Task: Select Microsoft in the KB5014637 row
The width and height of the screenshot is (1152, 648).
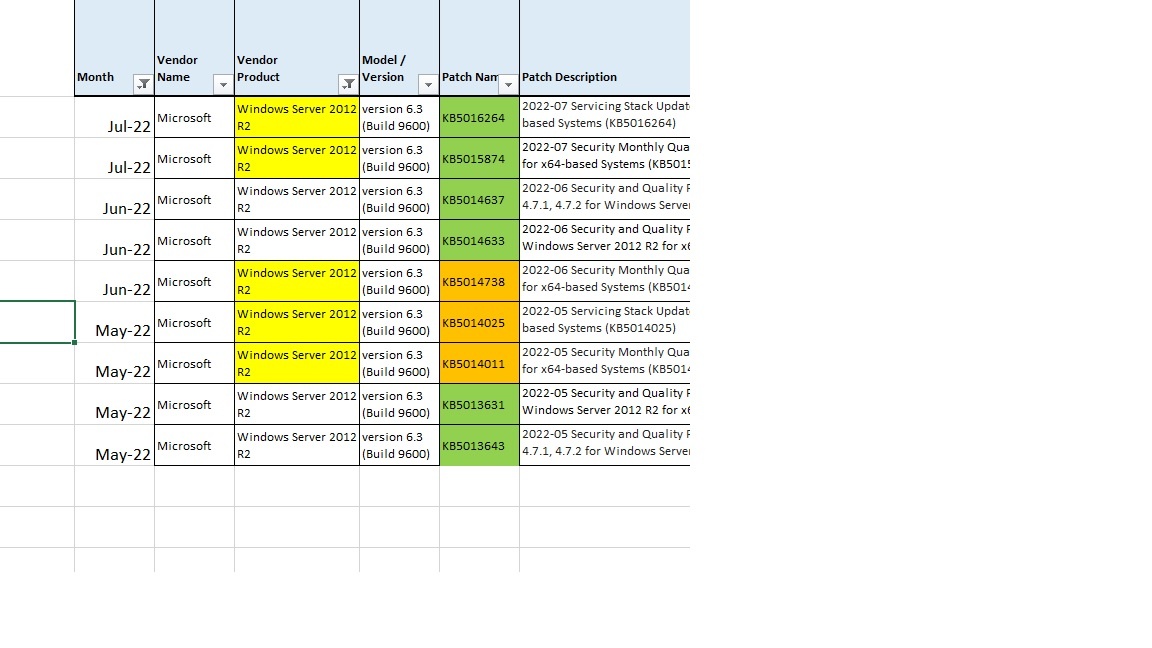Action: pos(184,200)
